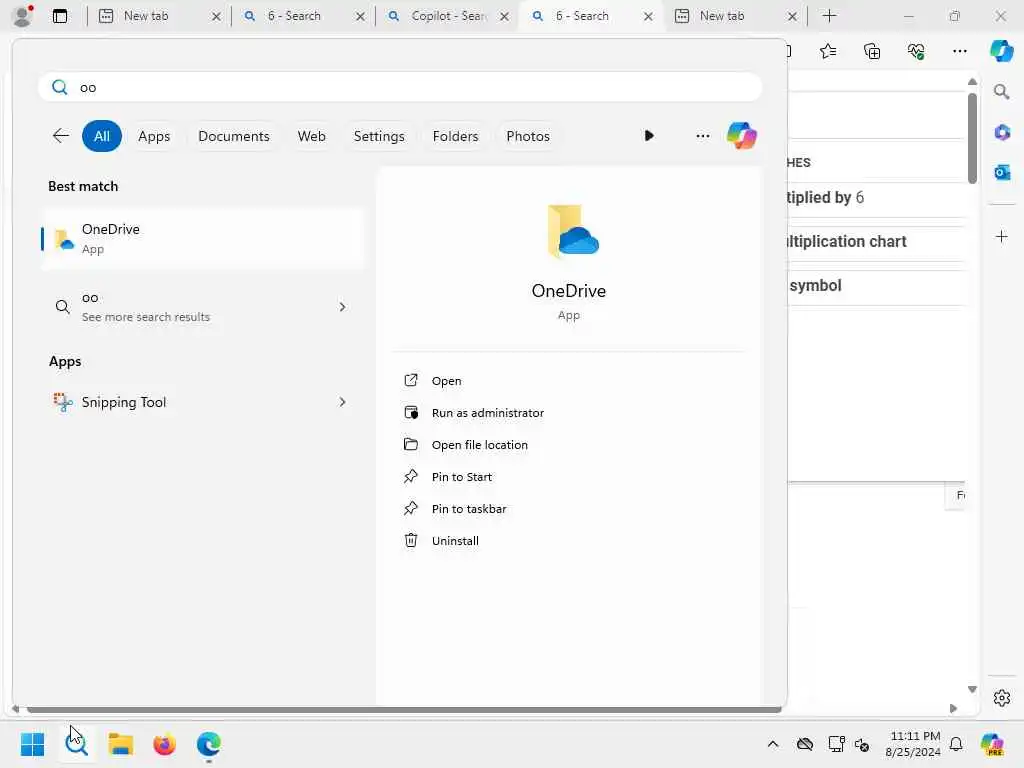Click the Edge vertical scrollbar thumb
The image size is (1024, 768).
972,138
